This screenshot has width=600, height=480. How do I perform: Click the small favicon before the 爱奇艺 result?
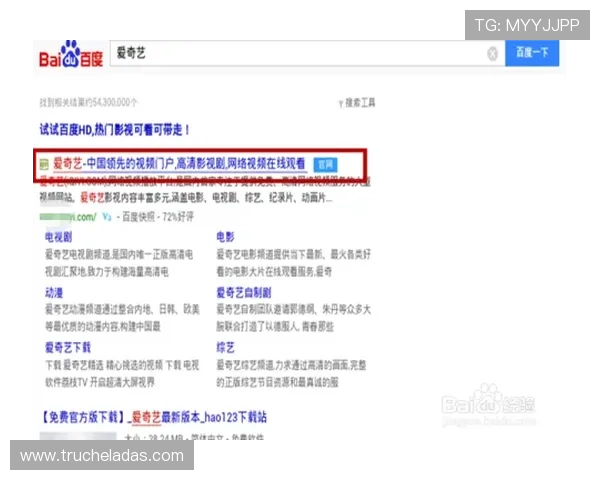(44, 164)
